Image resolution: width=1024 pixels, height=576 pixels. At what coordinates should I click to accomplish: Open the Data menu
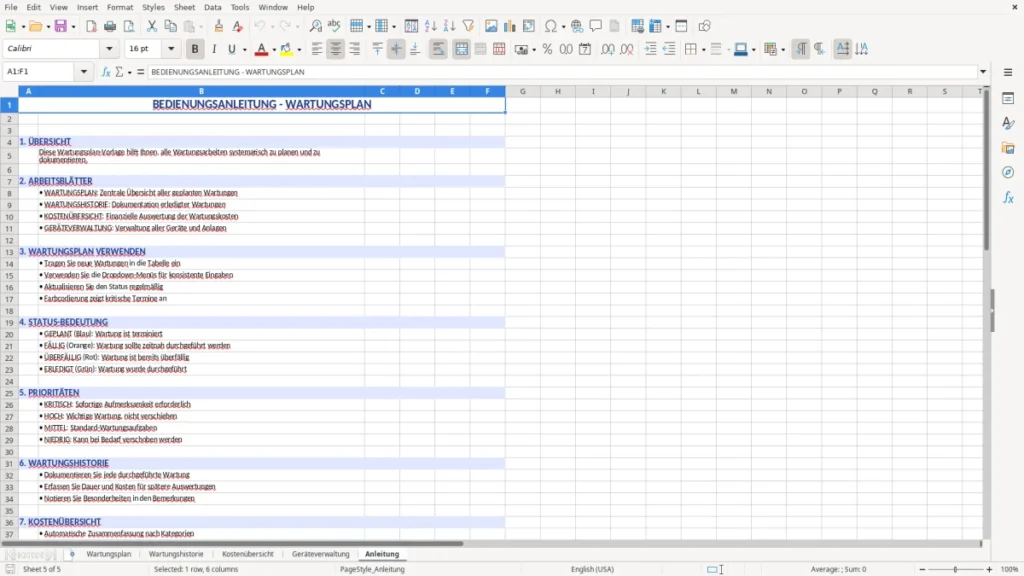point(213,7)
